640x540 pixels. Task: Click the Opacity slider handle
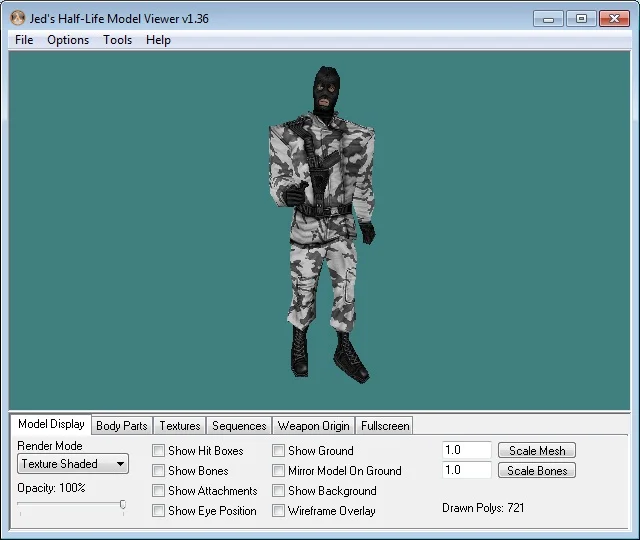[x=122, y=505]
